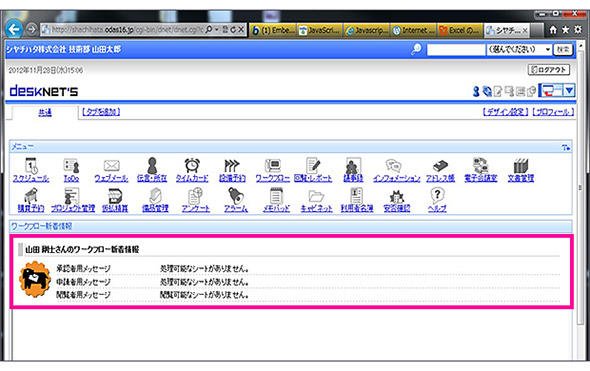Click the 検索 search button
This screenshot has height=371, width=590.
pyautogui.click(x=563, y=49)
